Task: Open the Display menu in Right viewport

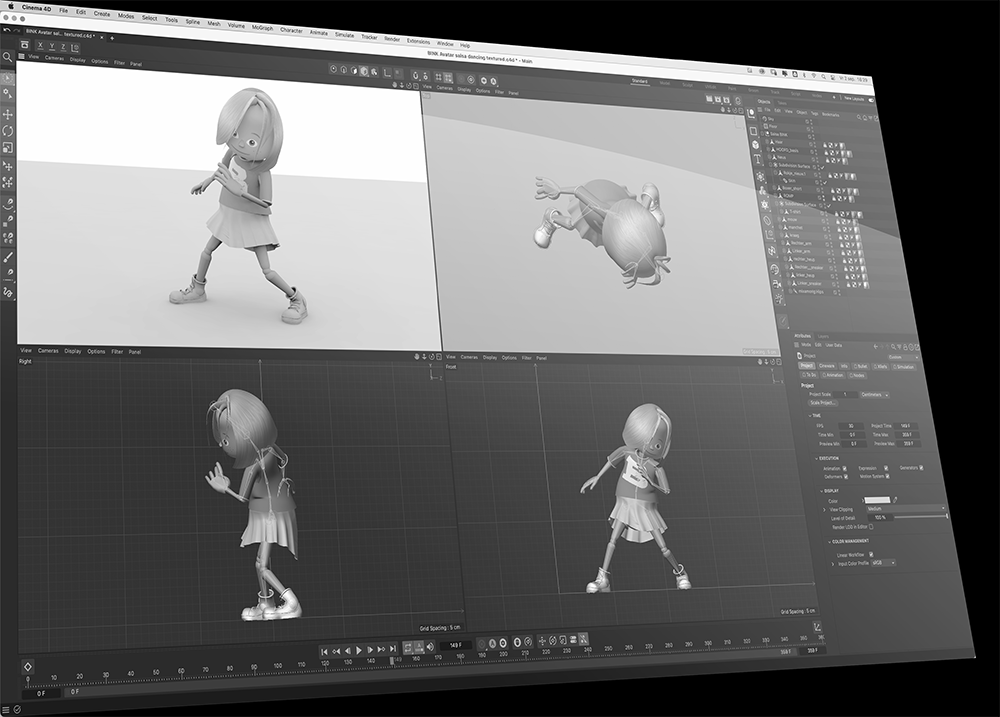Action: pyautogui.click(x=73, y=351)
